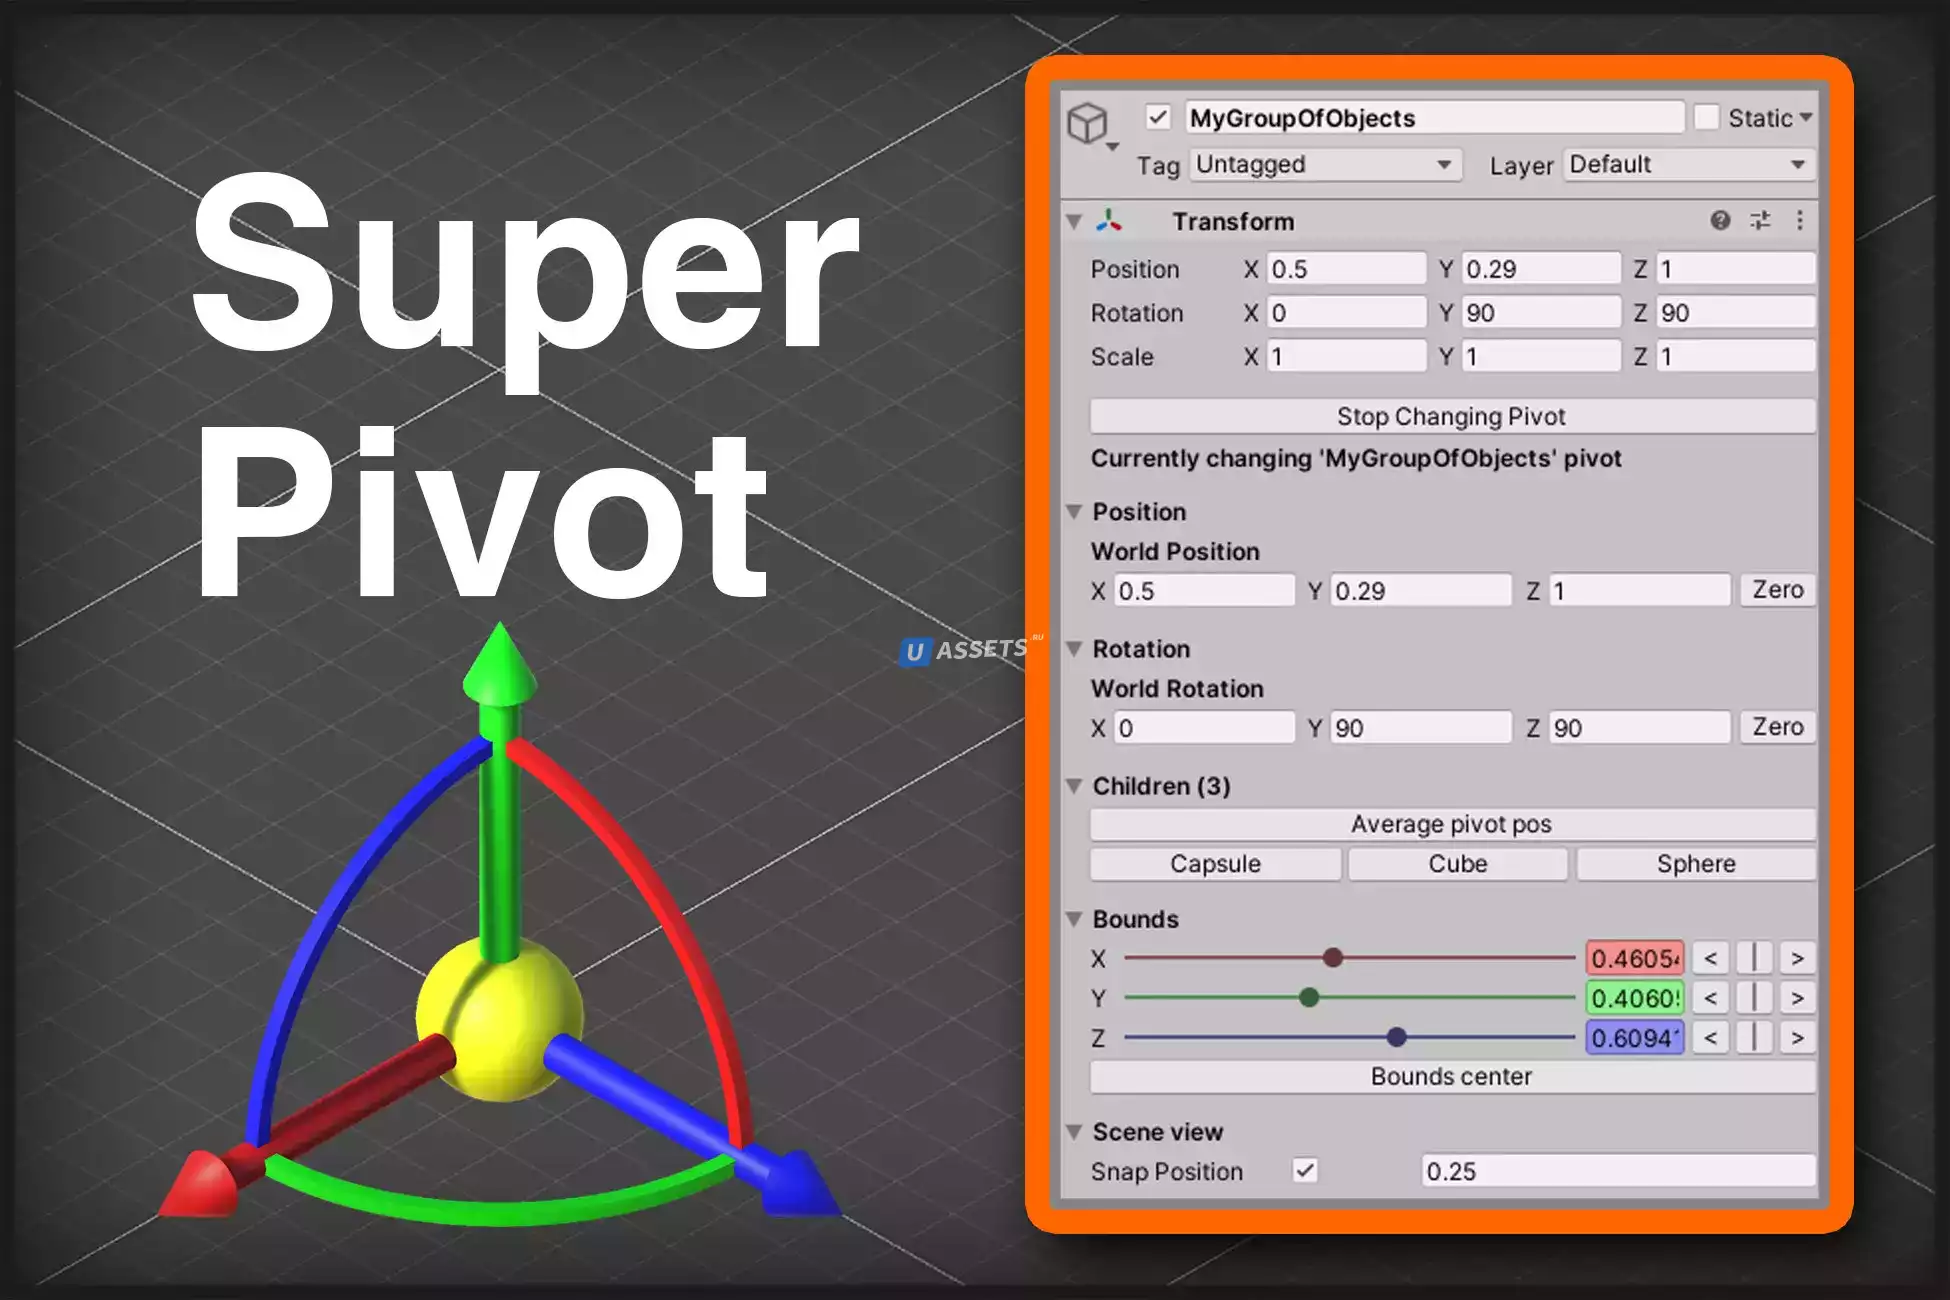Click the Y bounds right arrow button
The image size is (1950, 1300).
(1797, 999)
